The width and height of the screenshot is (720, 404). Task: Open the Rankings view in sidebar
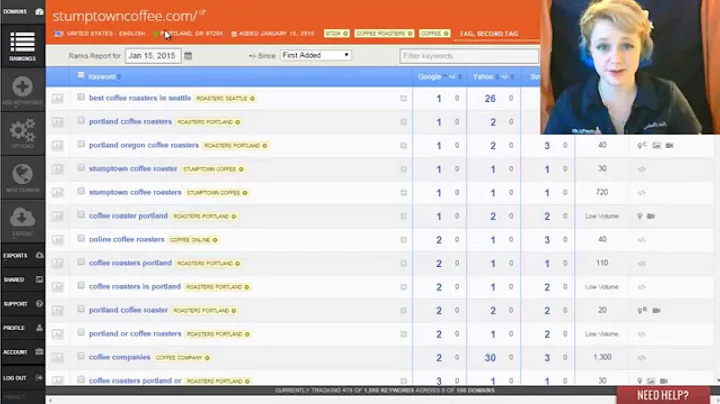coord(22,46)
